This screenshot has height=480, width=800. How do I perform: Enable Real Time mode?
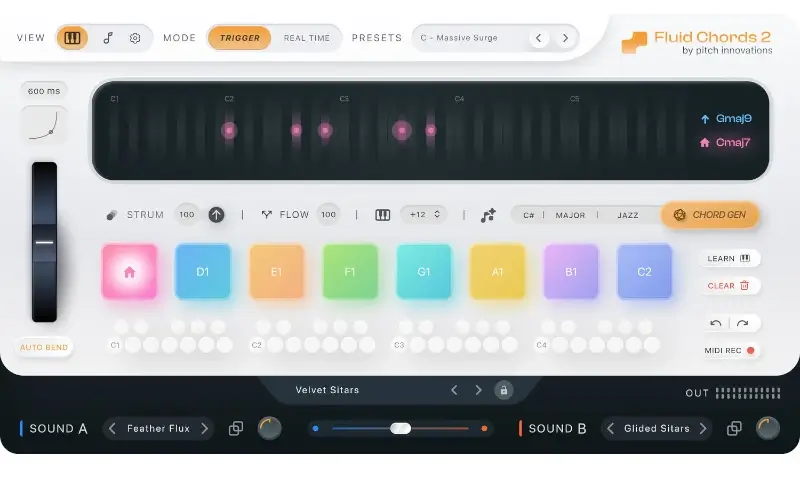tap(306, 38)
